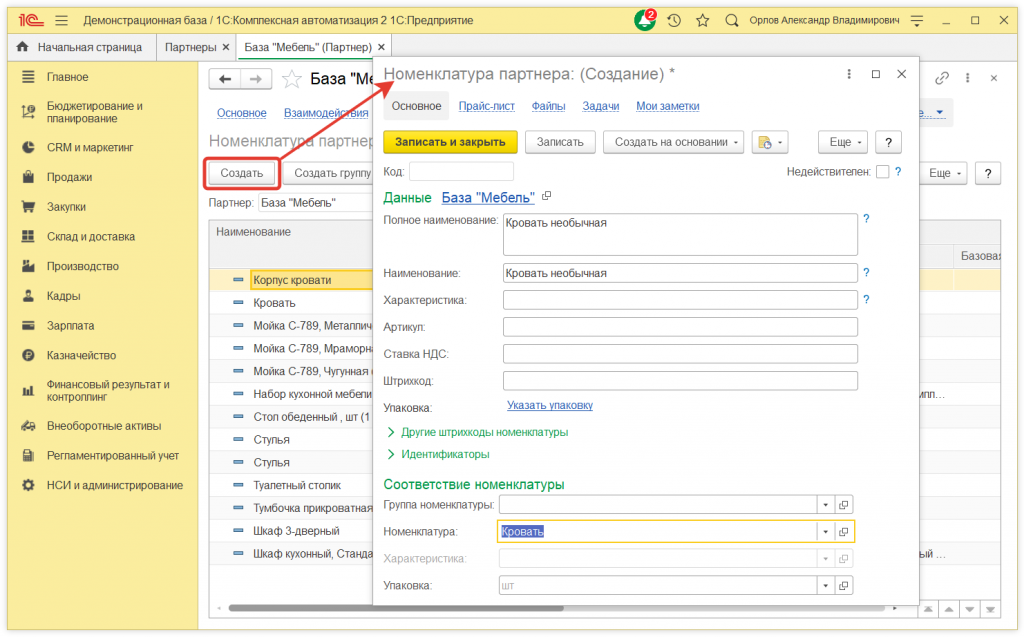
Task: Click the Продажи sidebar section
Action: click(x=69, y=177)
